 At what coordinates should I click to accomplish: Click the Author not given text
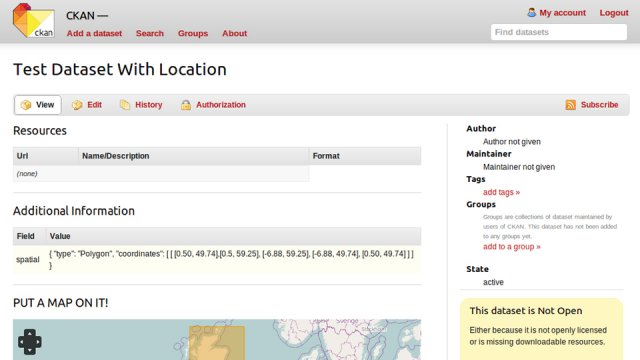click(512, 142)
